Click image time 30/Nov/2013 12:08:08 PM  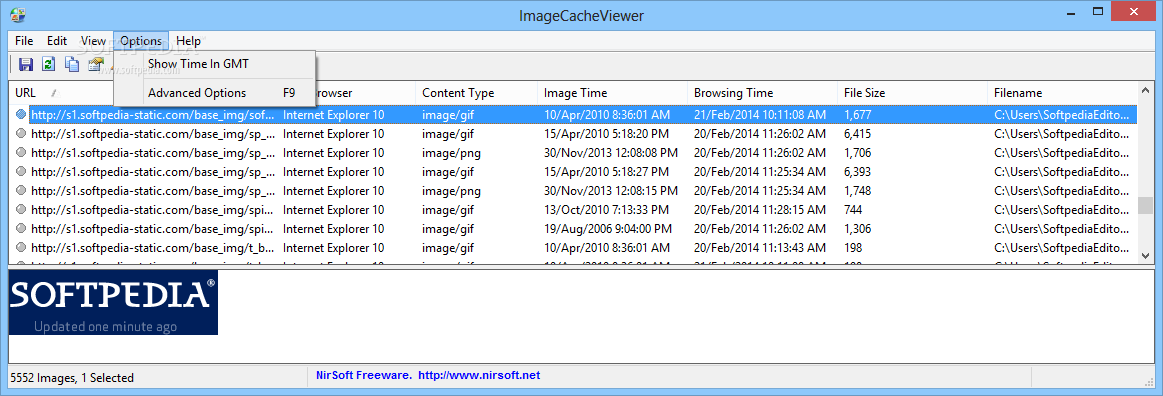coord(610,153)
